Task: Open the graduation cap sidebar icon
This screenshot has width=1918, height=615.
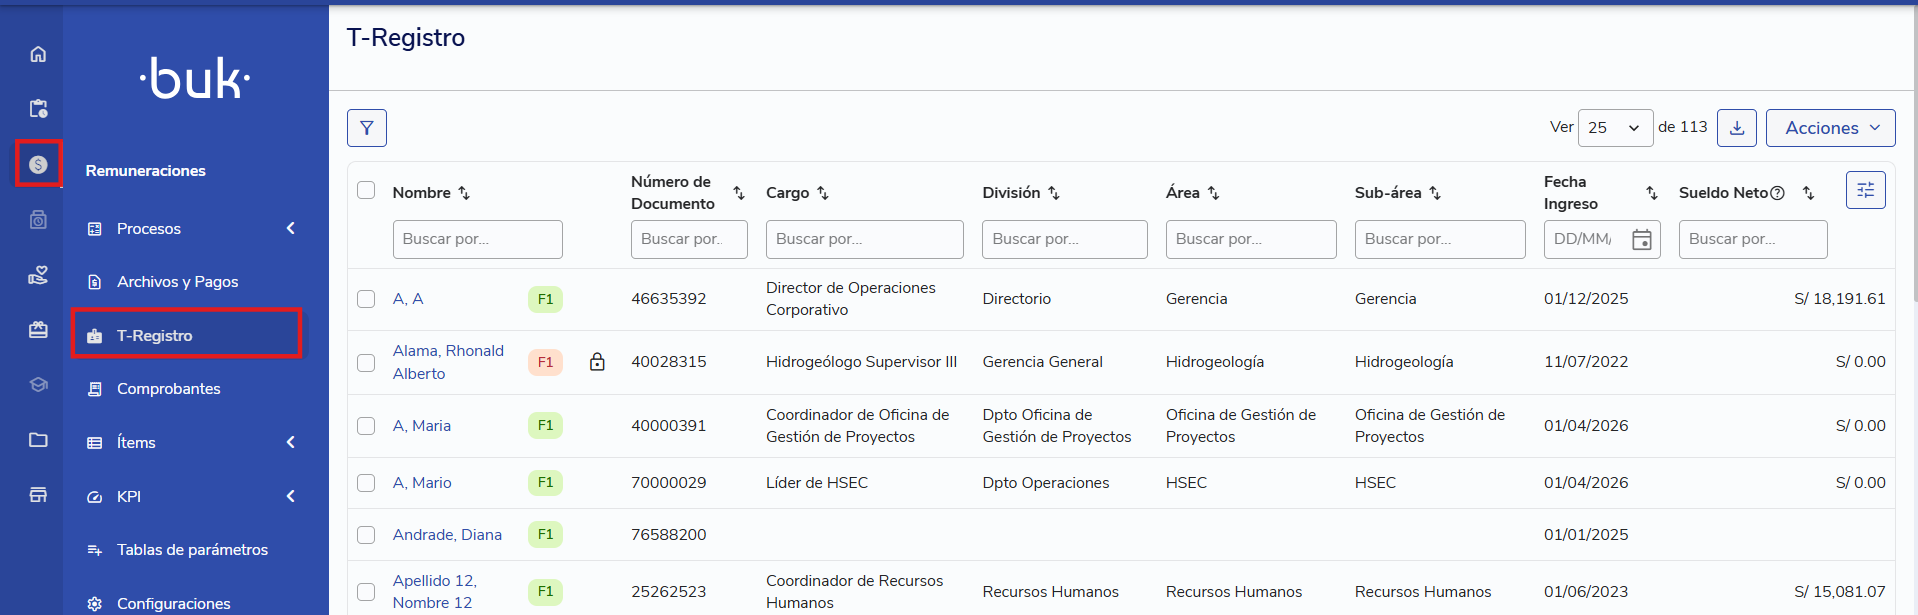Action: tap(38, 384)
